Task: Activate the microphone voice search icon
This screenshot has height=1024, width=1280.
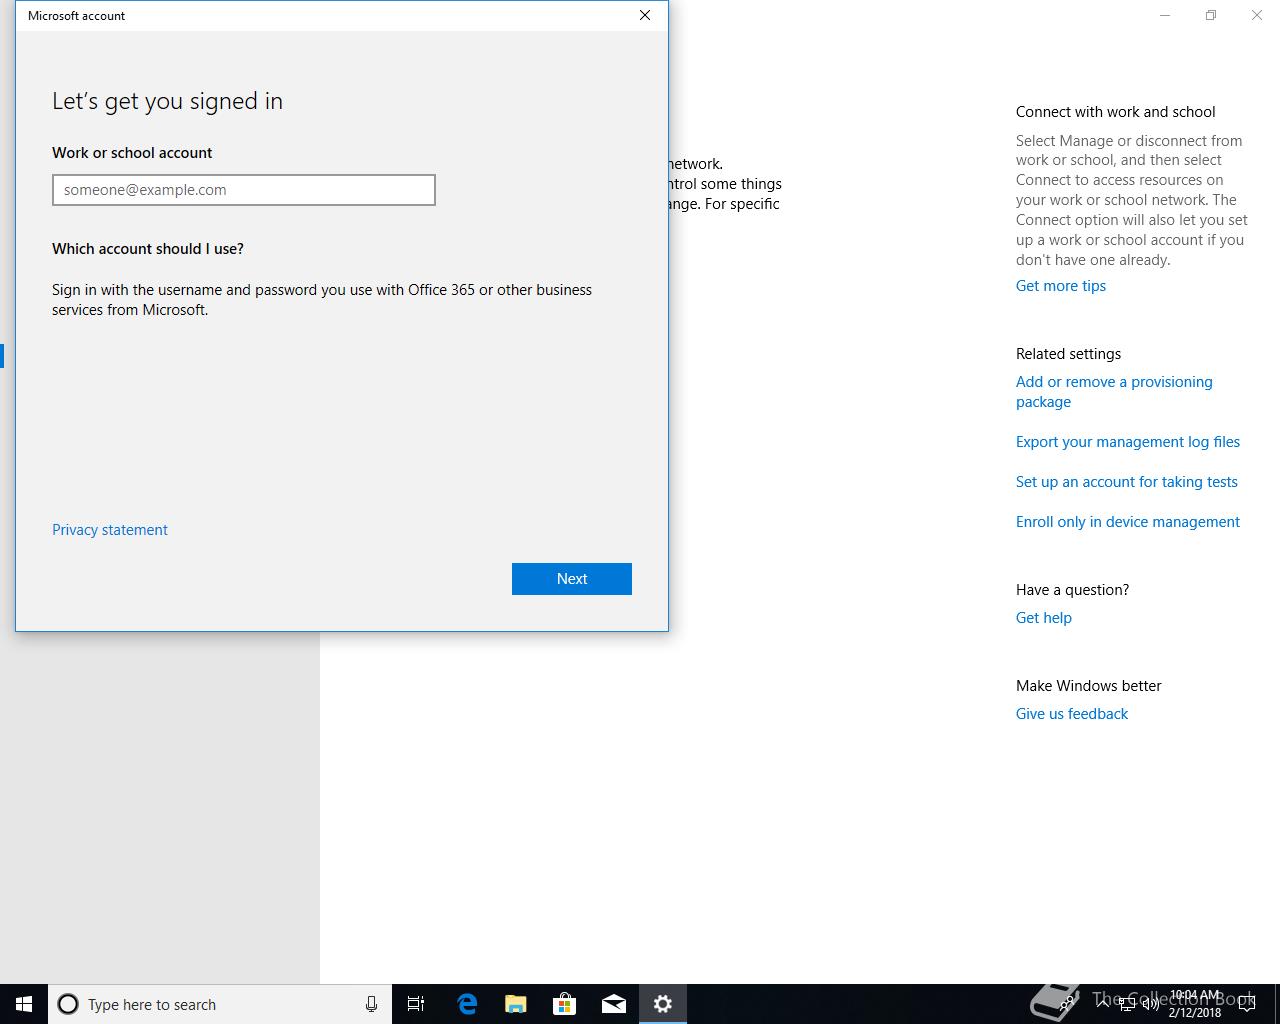Action: tap(371, 1004)
